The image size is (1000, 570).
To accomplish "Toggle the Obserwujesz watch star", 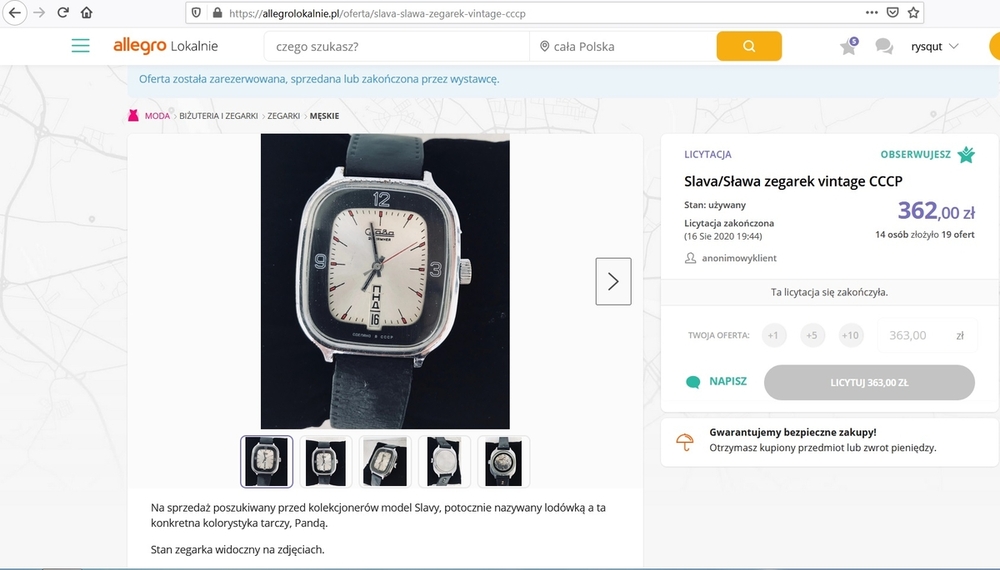I will tap(966, 154).
